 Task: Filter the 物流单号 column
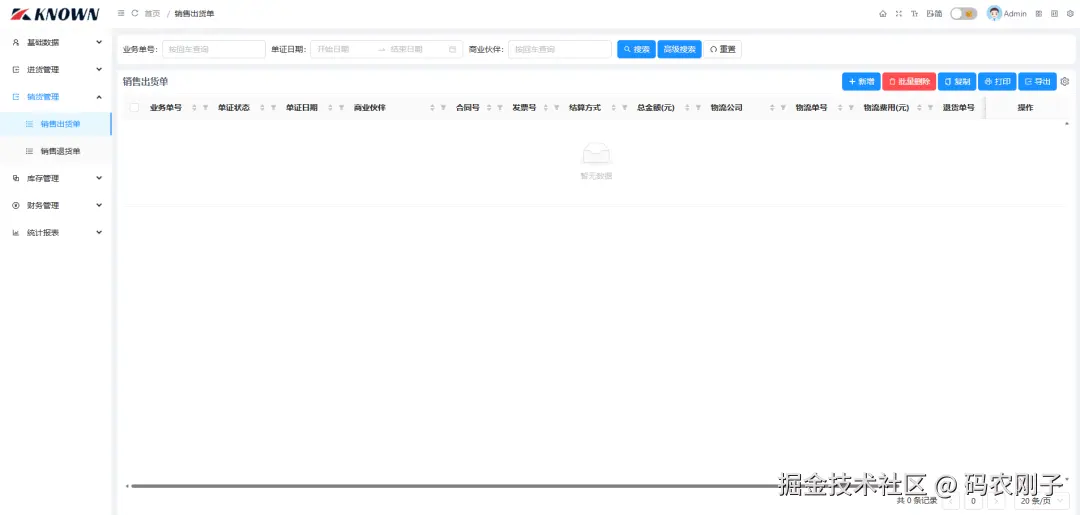851,108
